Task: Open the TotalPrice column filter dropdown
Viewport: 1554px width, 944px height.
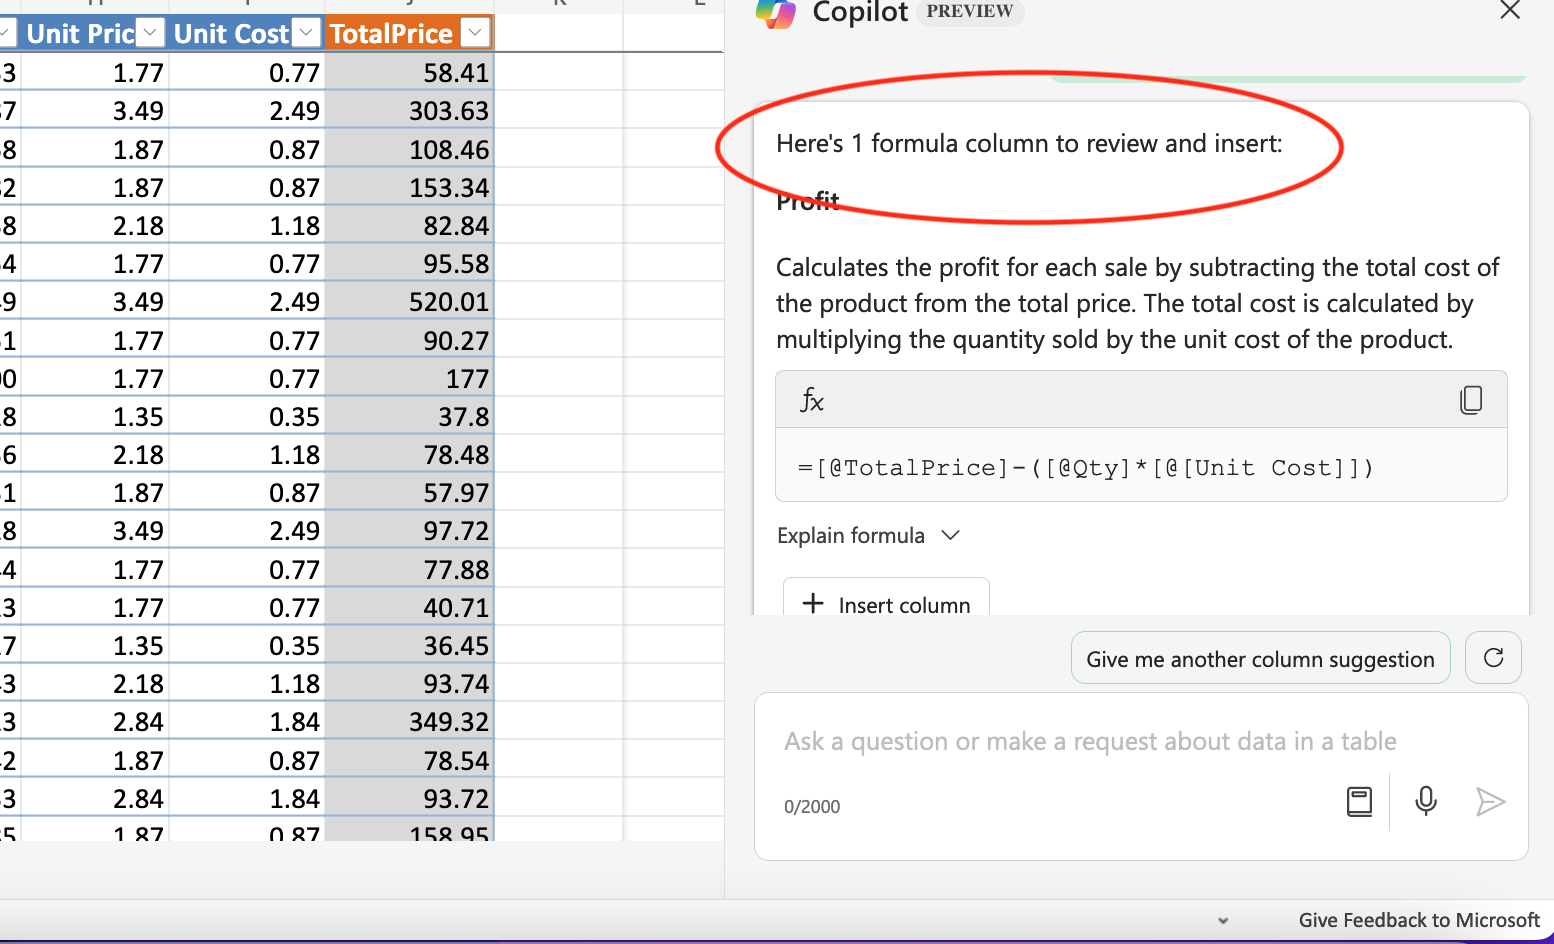Action: (476, 33)
